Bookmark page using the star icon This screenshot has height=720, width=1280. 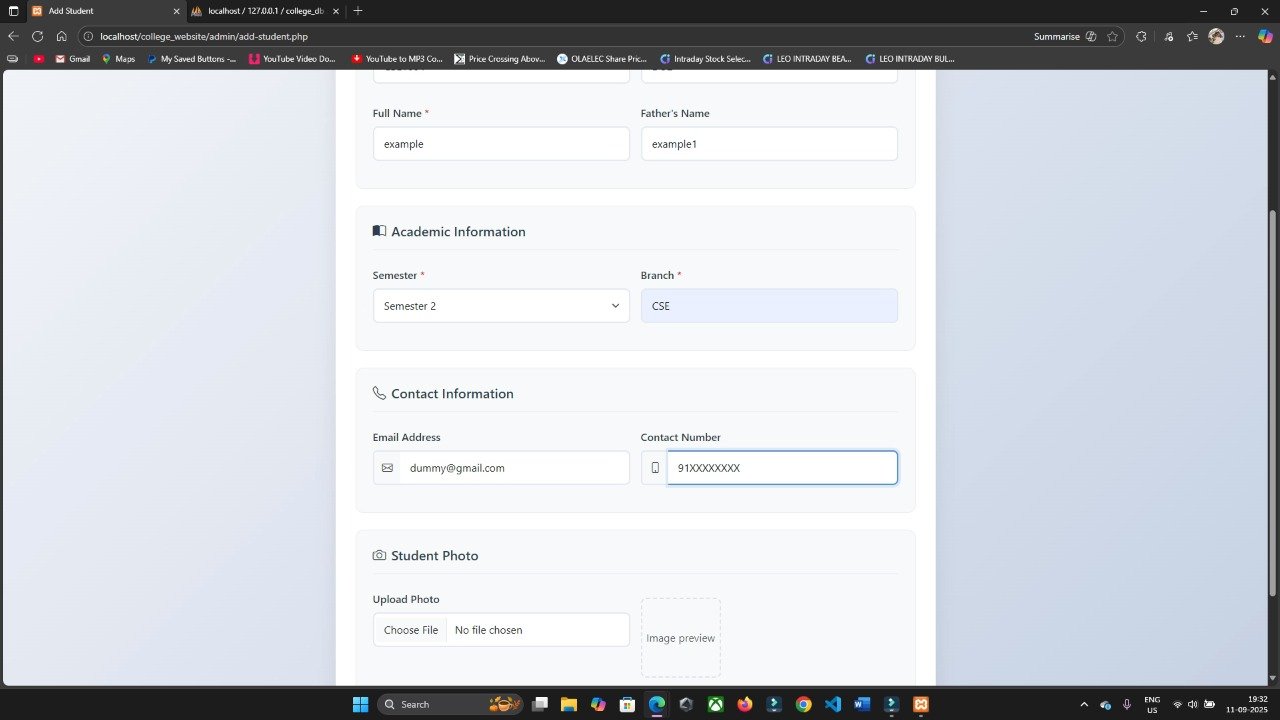[1112, 36]
